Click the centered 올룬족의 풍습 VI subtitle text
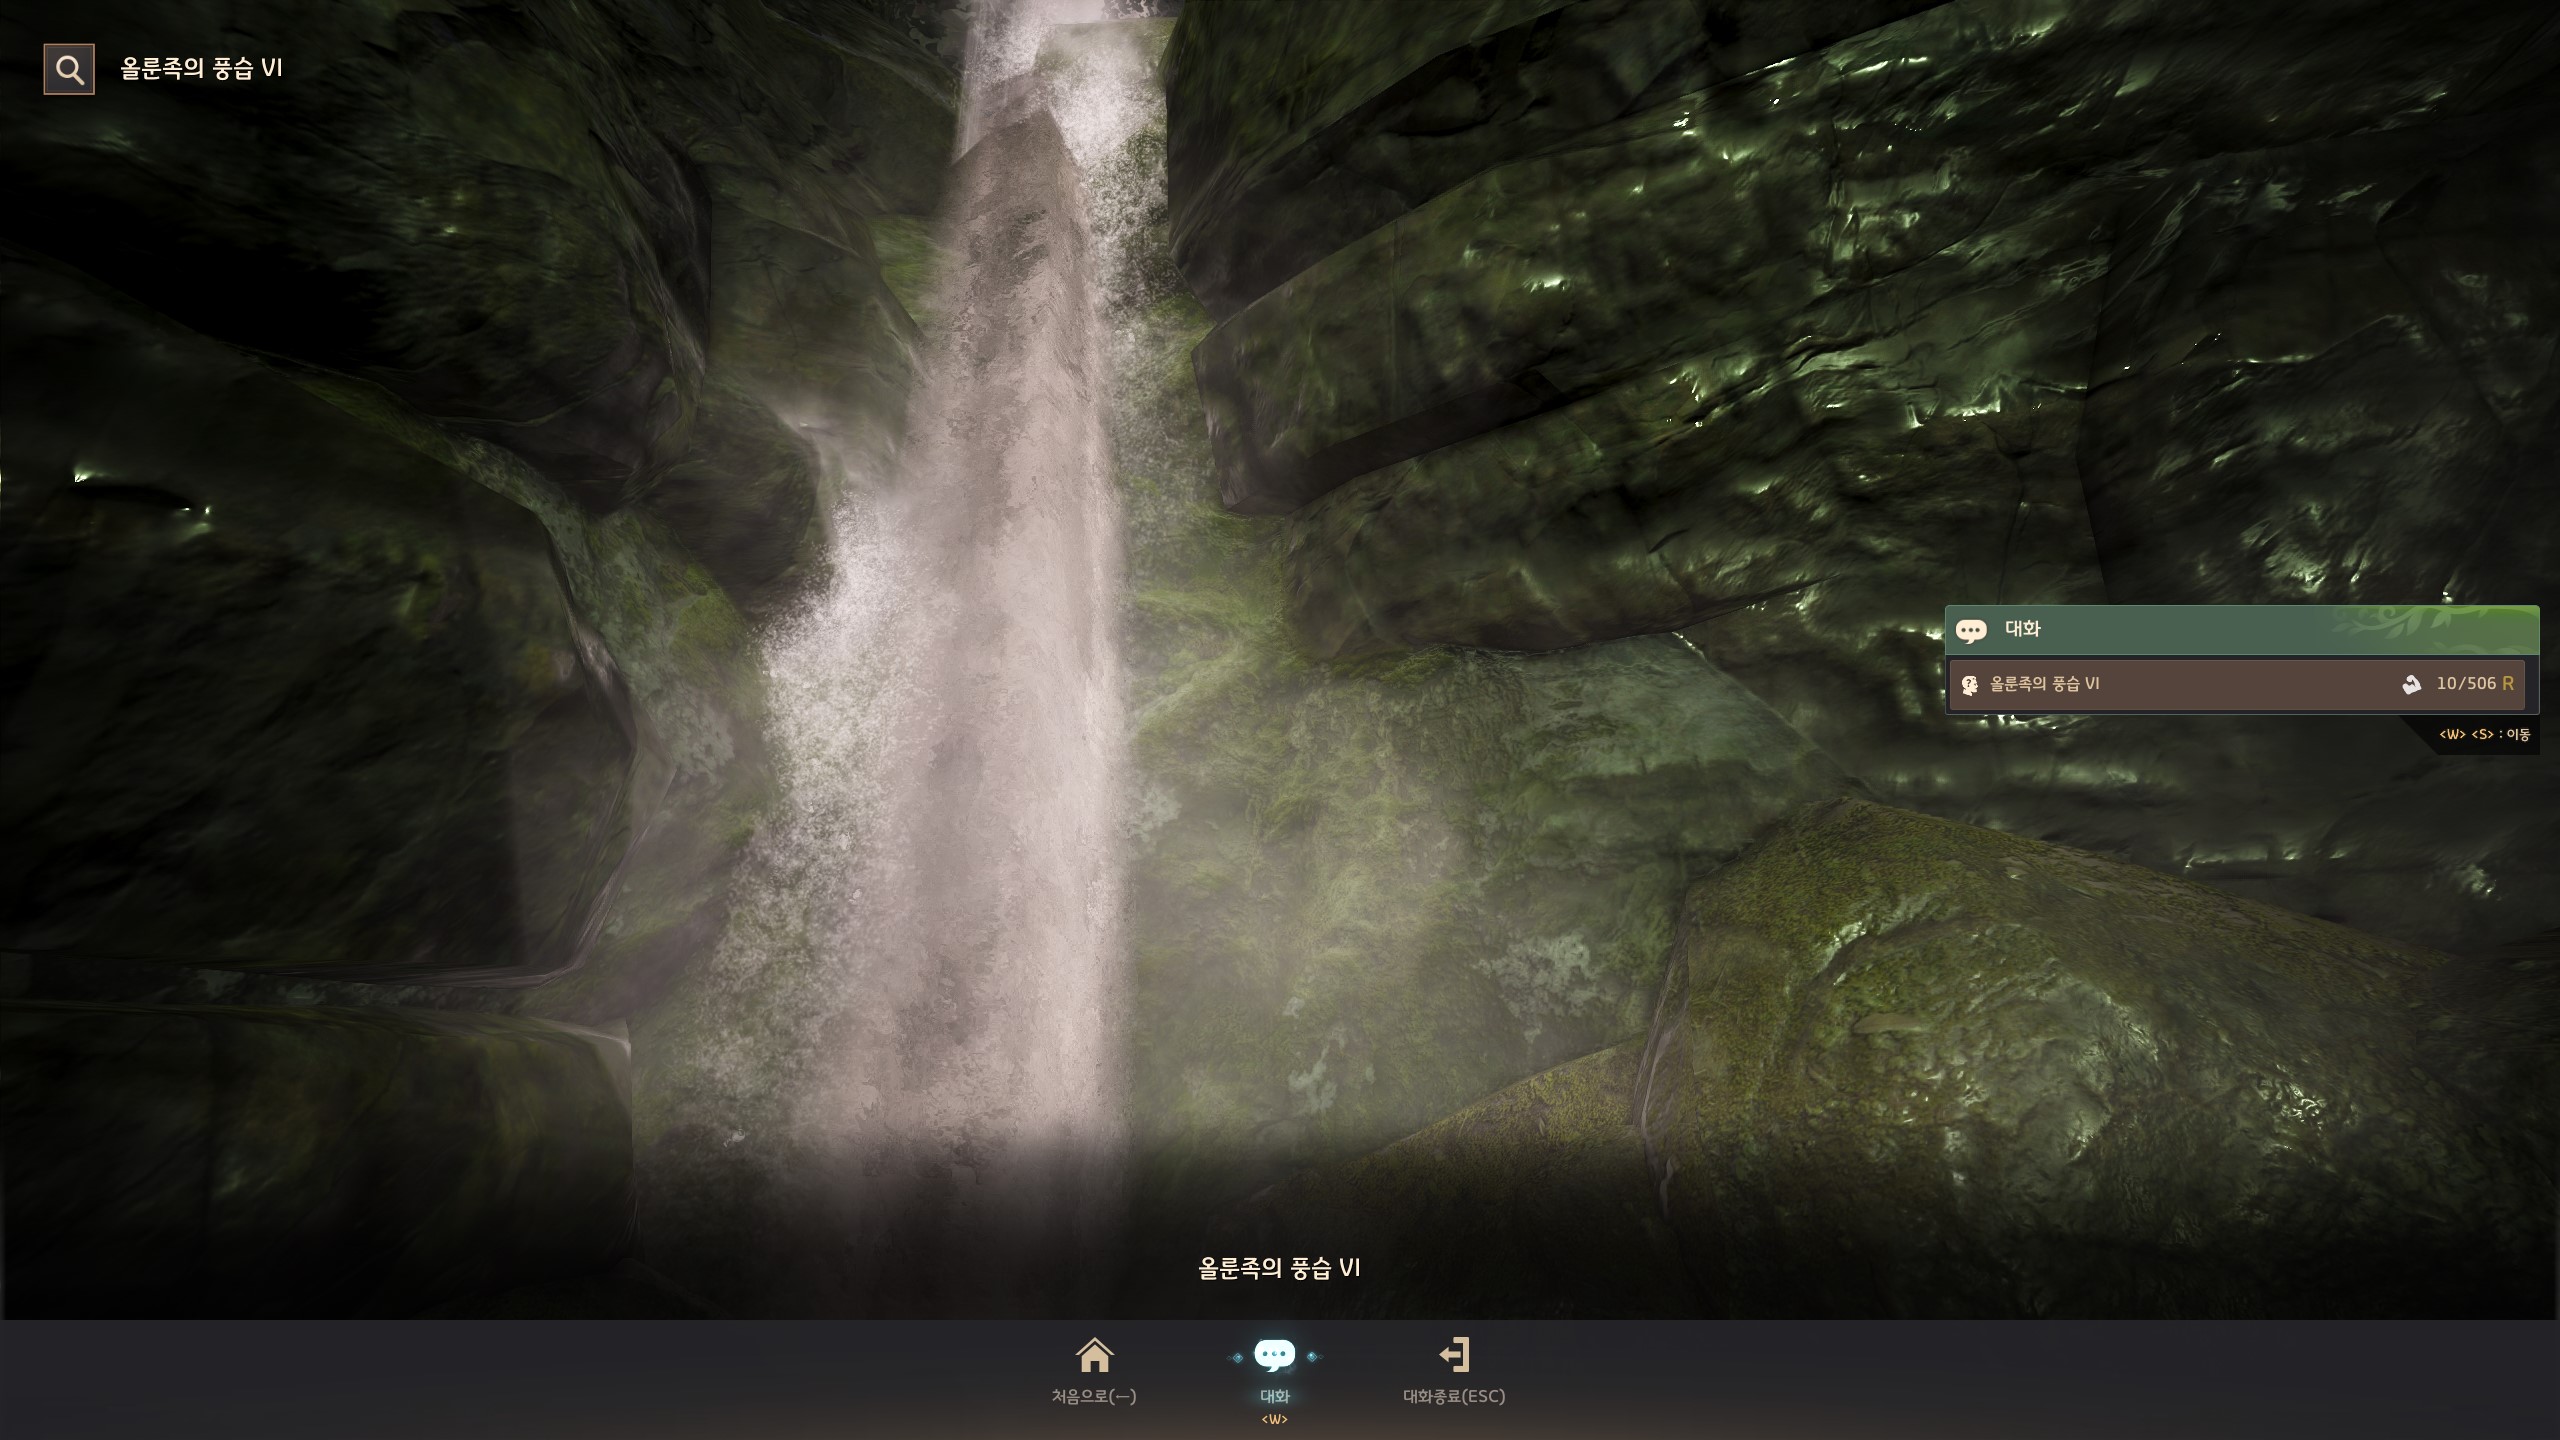This screenshot has width=2560, height=1440. click(x=1279, y=1268)
